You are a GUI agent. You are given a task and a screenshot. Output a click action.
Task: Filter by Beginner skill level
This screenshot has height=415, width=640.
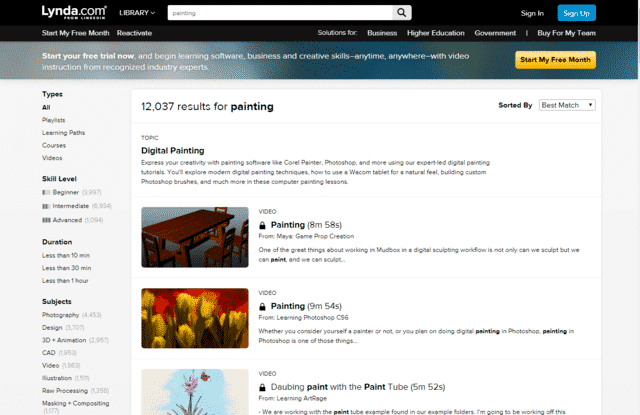click(x=66, y=192)
